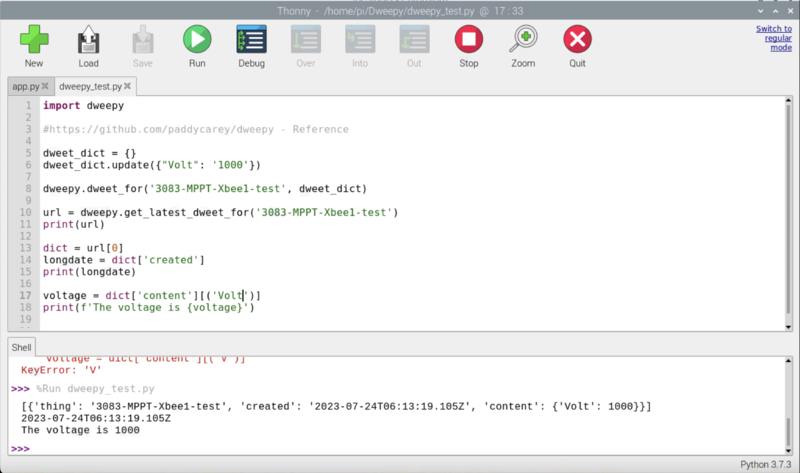Minimize the Thonny window from the title bar
This screenshot has height=473, width=800.
tap(761, 11)
